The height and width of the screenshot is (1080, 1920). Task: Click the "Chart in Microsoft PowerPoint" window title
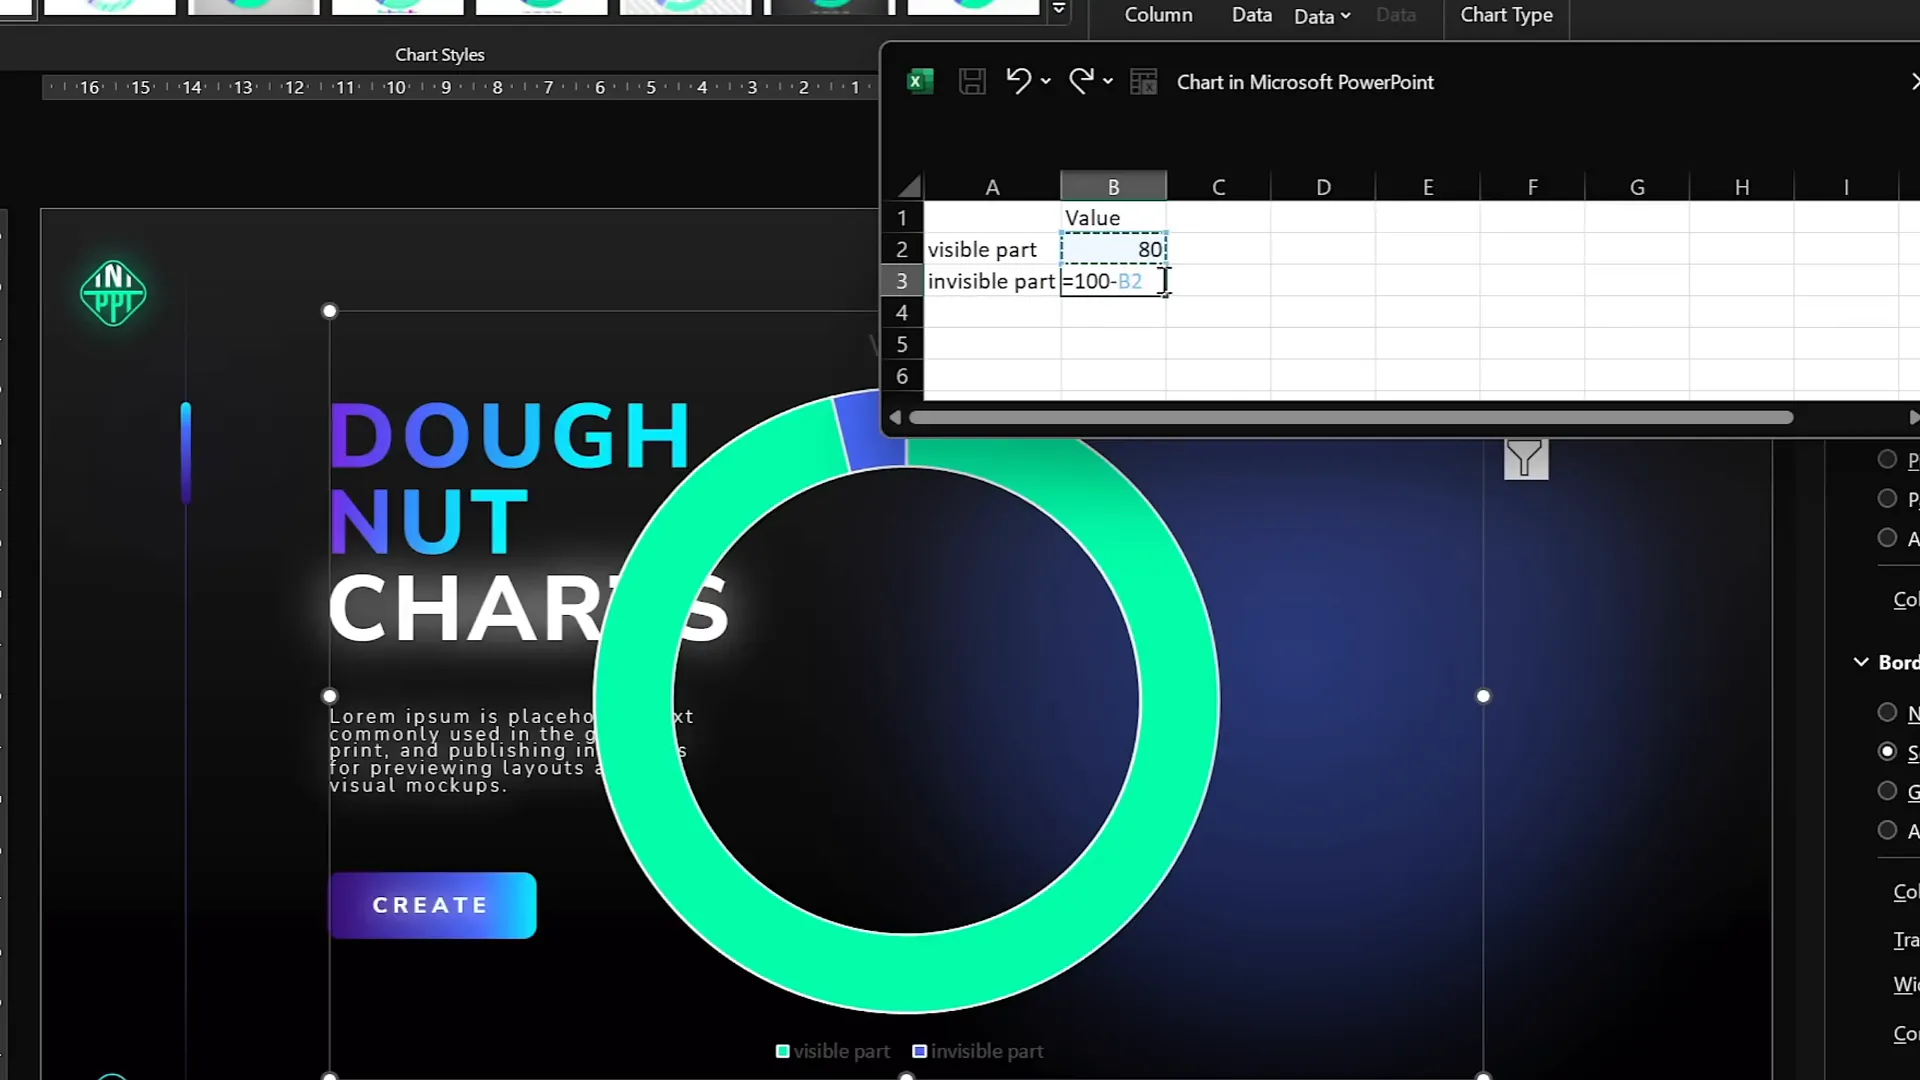tap(1305, 82)
